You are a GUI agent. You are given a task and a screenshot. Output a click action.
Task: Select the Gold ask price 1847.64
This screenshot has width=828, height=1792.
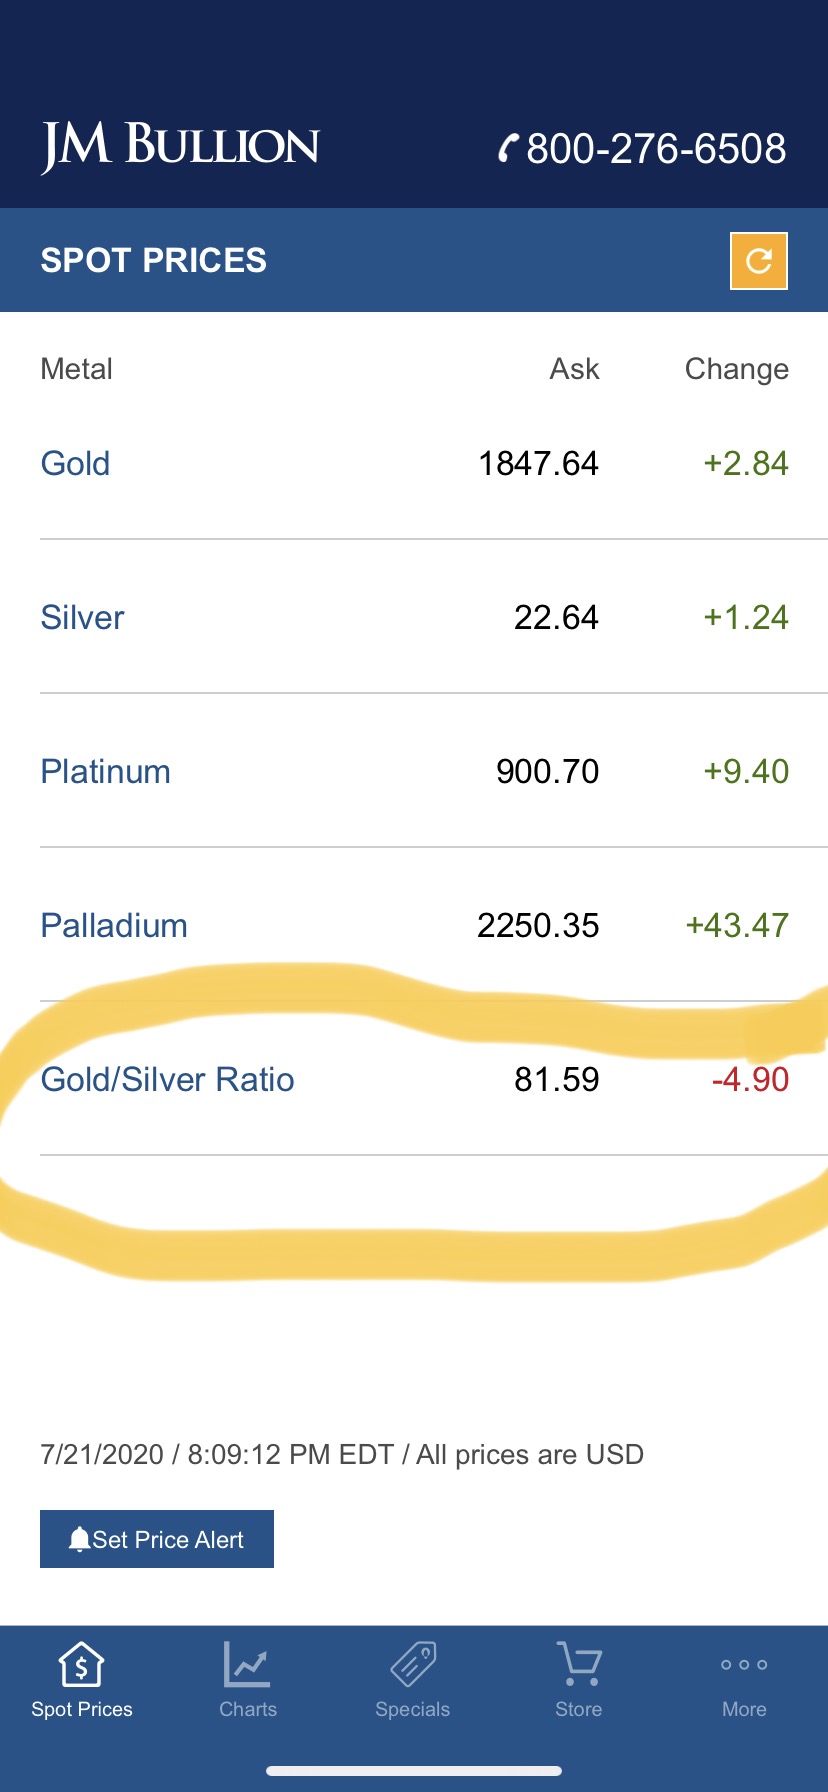coord(538,464)
